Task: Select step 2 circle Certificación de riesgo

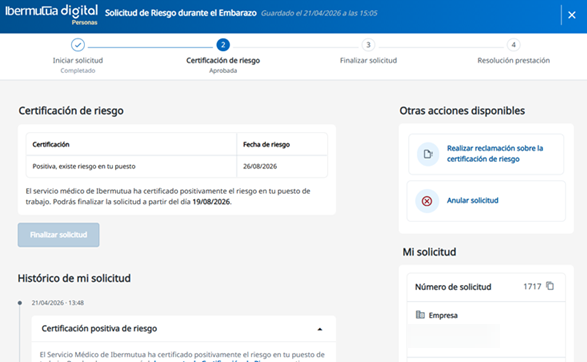Action: [x=223, y=45]
